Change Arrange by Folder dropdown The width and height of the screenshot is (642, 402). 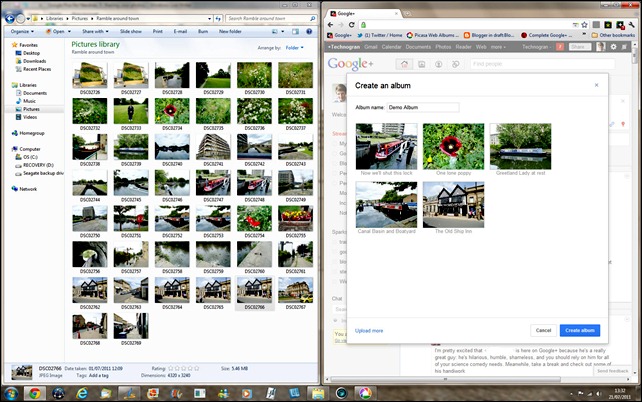point(295,47)
